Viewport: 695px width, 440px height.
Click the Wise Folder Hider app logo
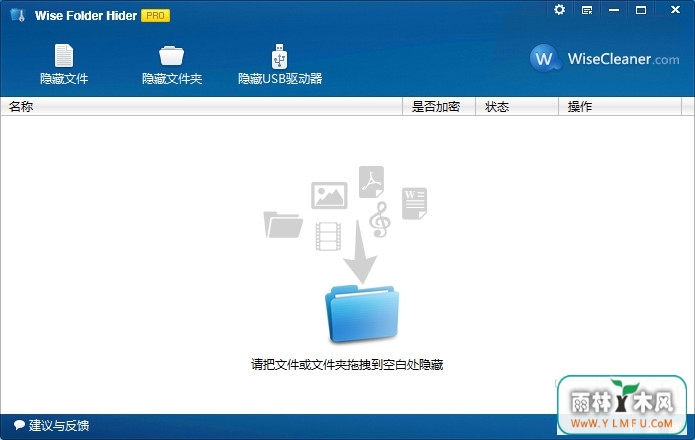pyautogui.click(x=18, y=15)
